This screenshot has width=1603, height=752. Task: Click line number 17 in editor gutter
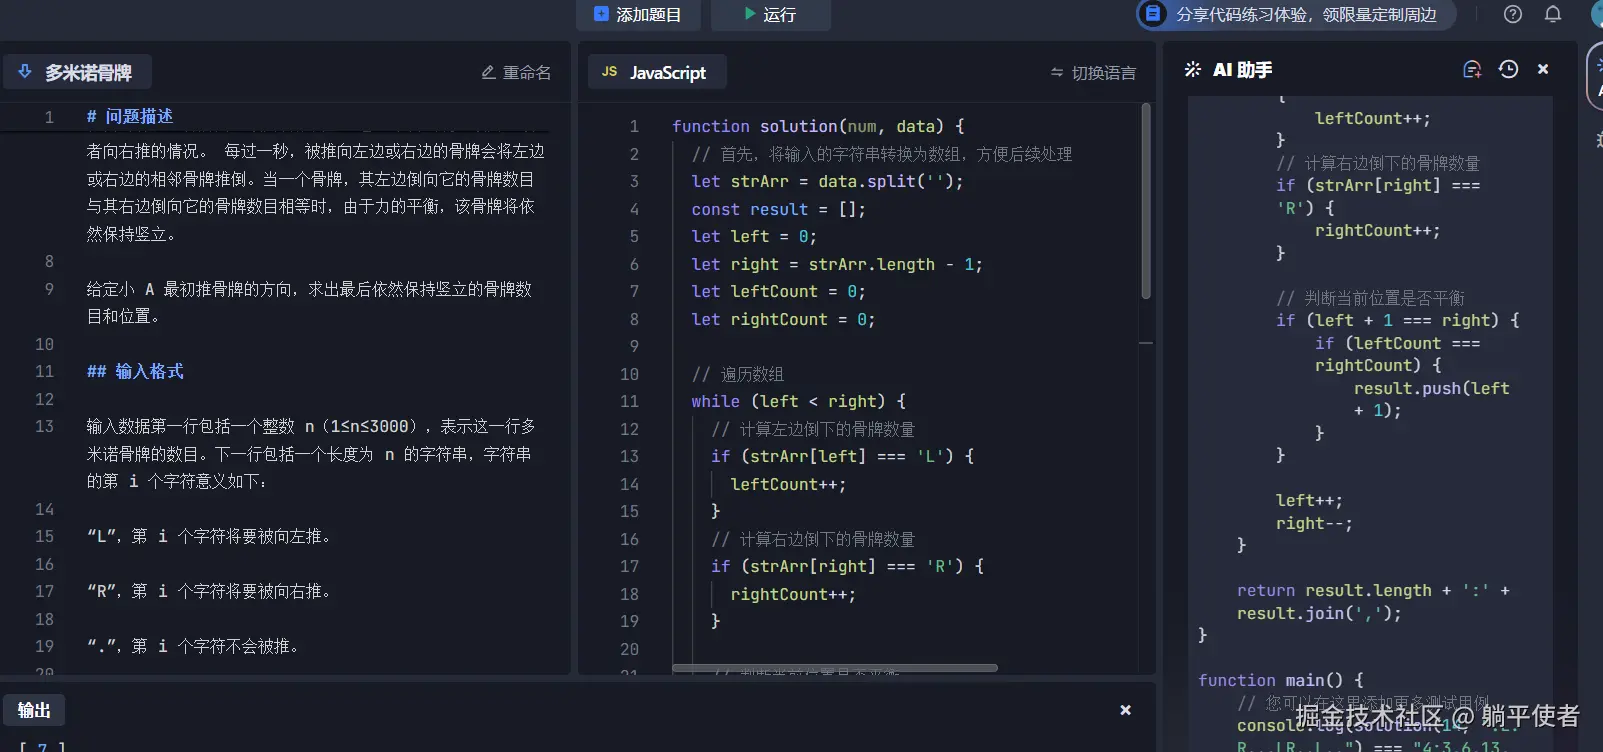tap(629, 566)
